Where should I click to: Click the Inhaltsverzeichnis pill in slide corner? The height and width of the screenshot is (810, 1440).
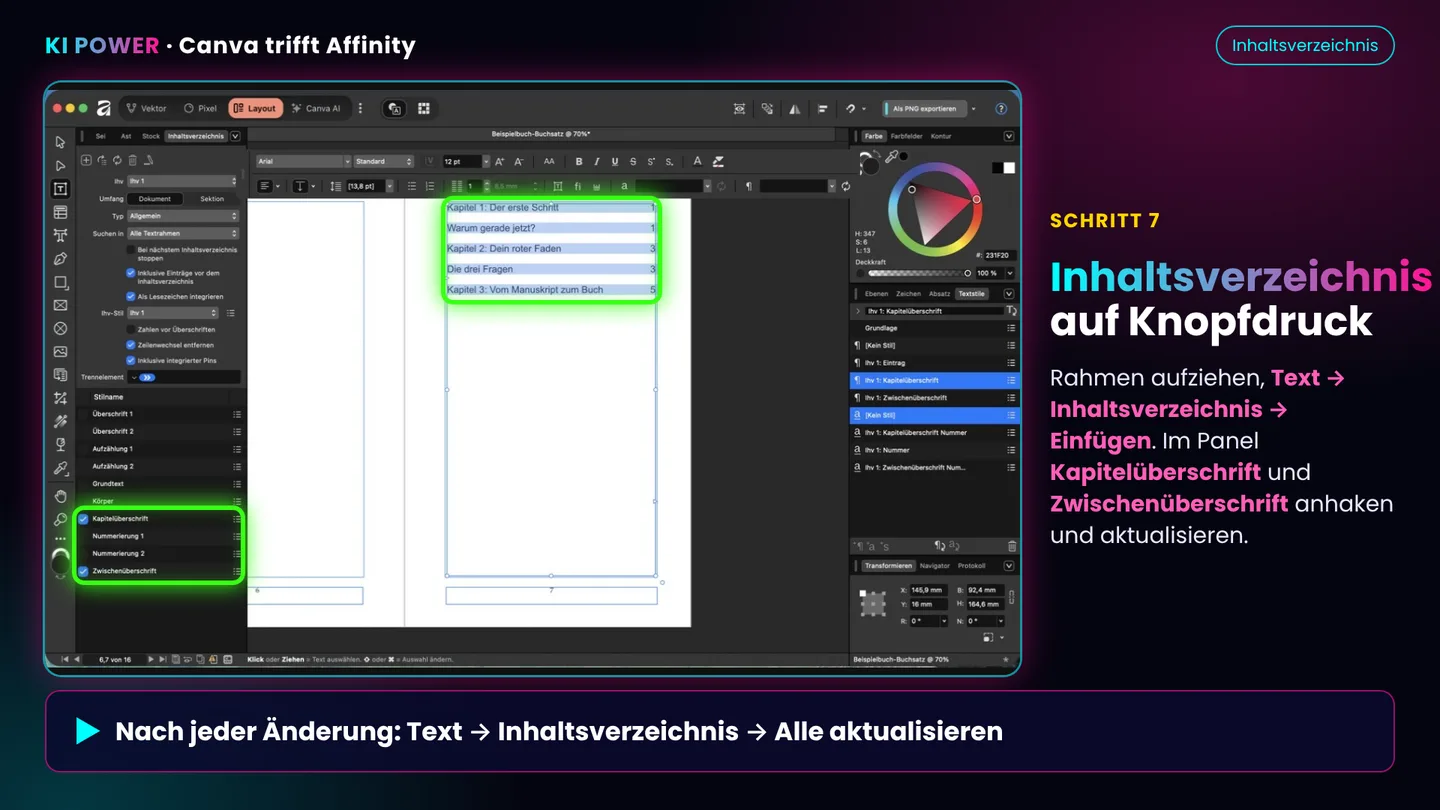[1305, 45]
